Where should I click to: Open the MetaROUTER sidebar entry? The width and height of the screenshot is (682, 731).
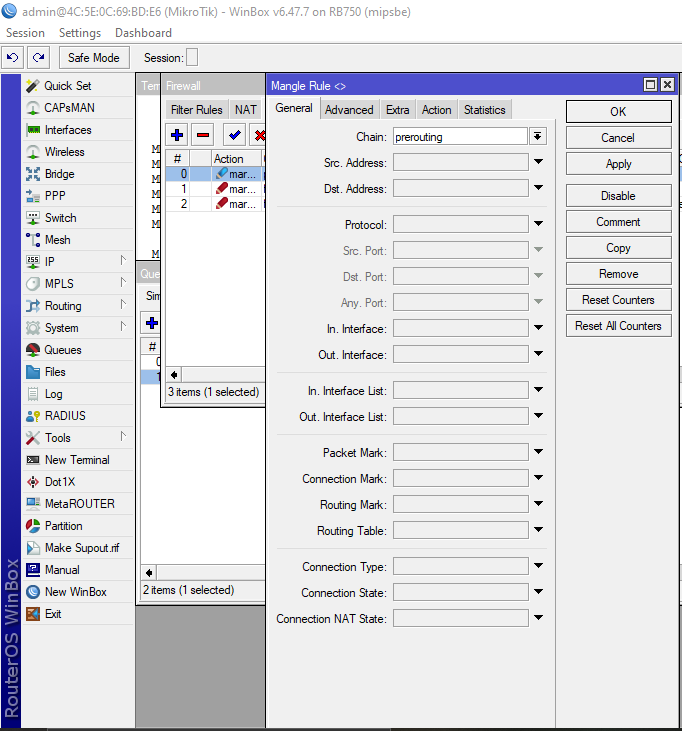click(77, 503)
